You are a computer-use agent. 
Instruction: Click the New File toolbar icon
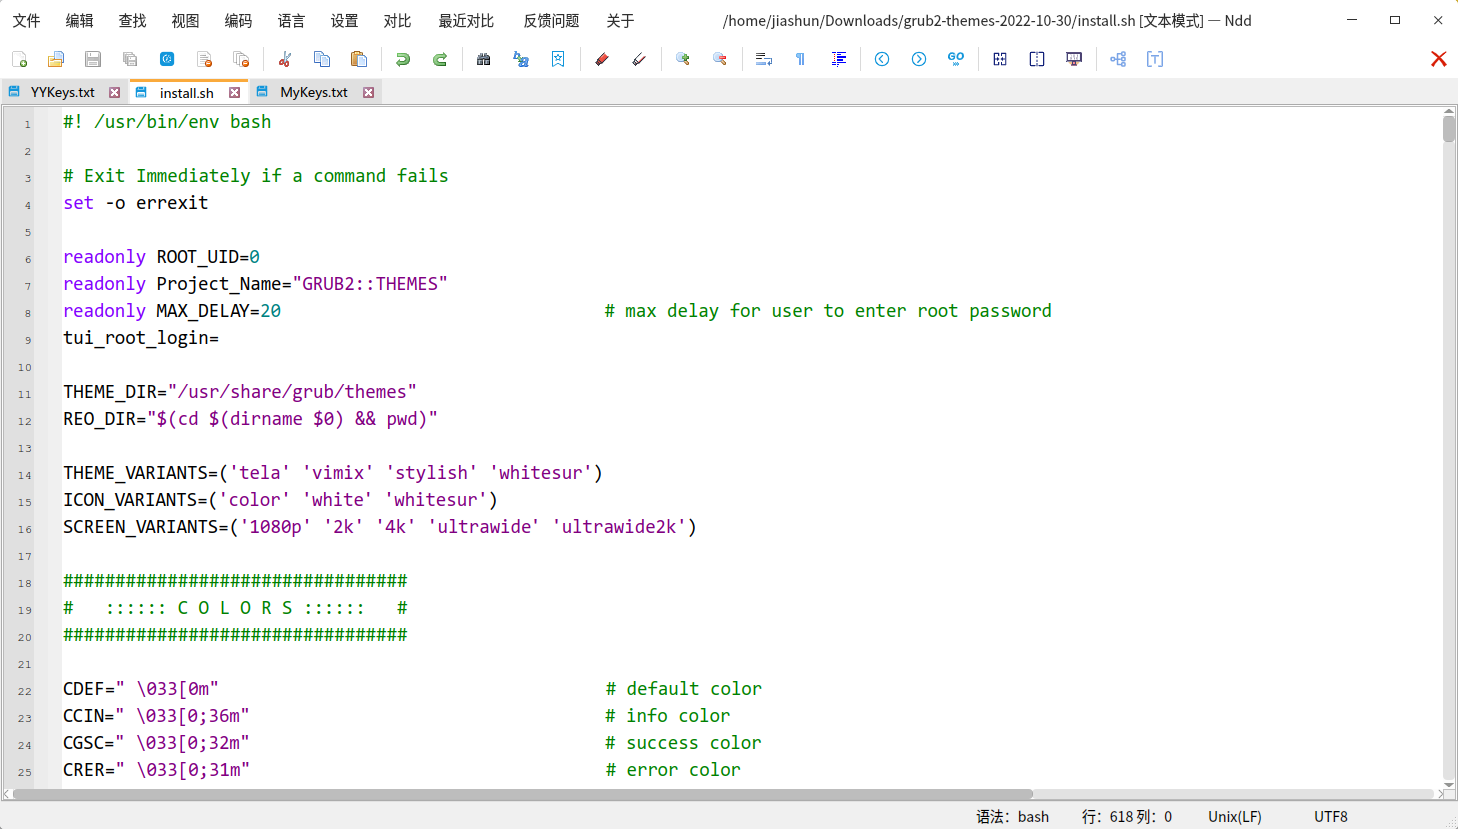19,60
